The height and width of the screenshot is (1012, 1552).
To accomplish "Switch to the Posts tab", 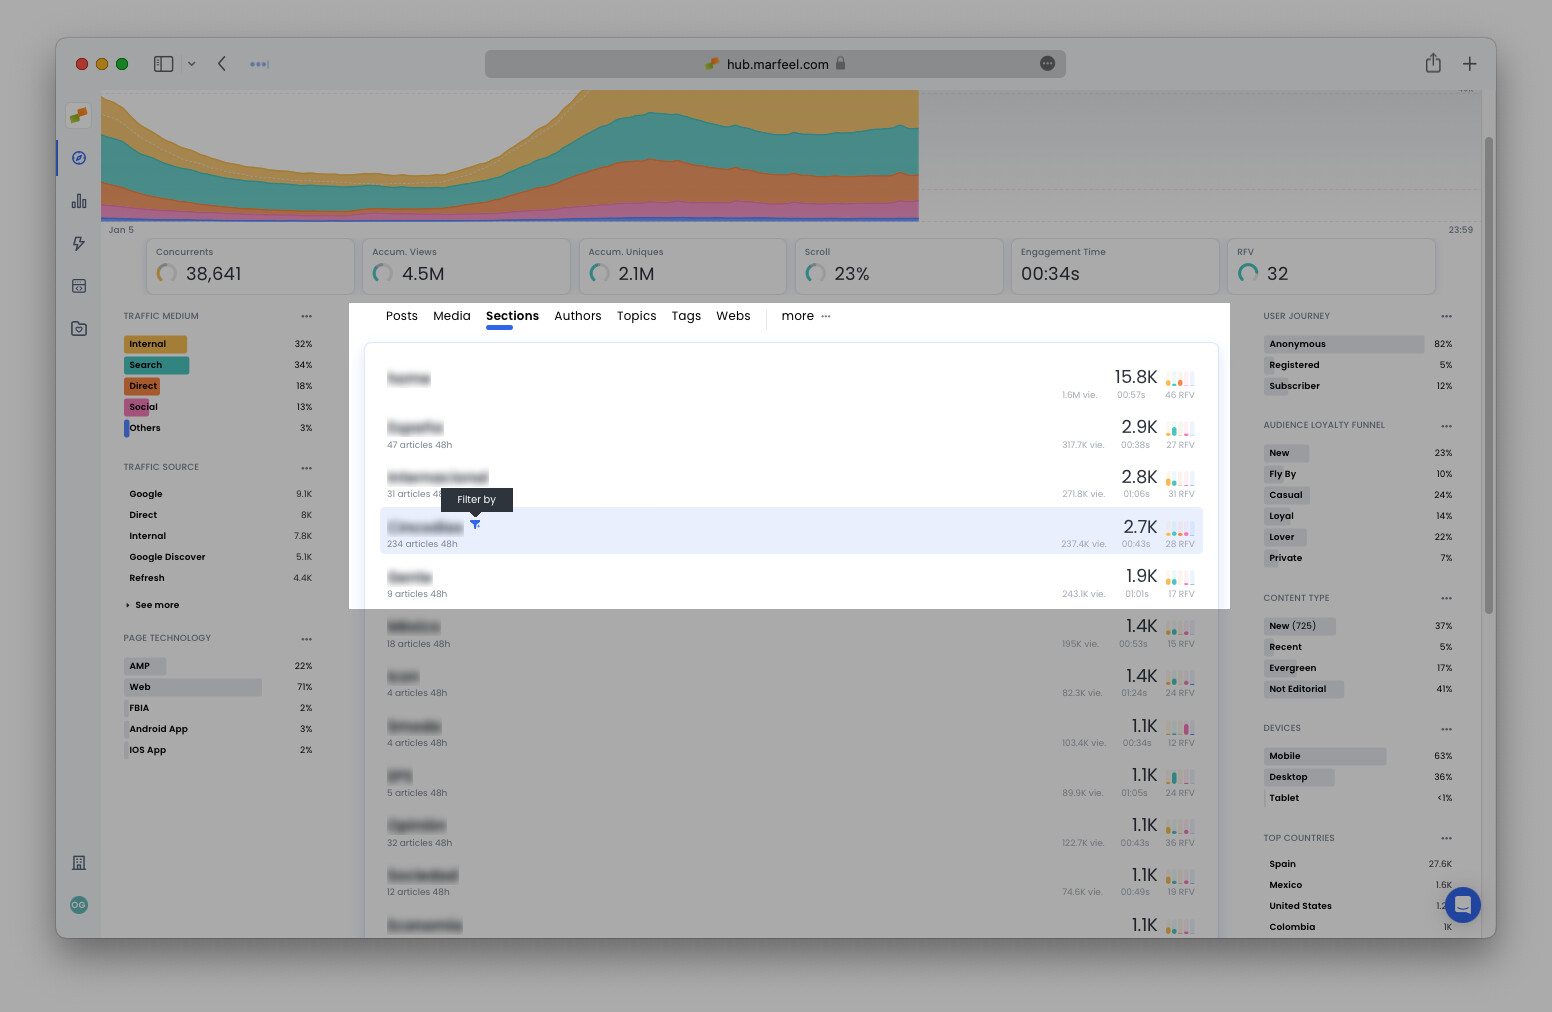I will click(401, 316).
